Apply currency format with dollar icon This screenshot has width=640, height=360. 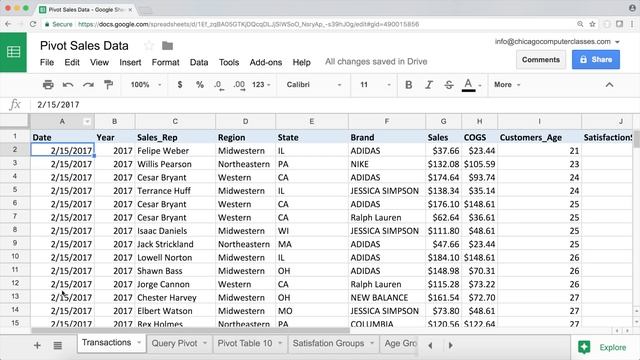(180, 84)
